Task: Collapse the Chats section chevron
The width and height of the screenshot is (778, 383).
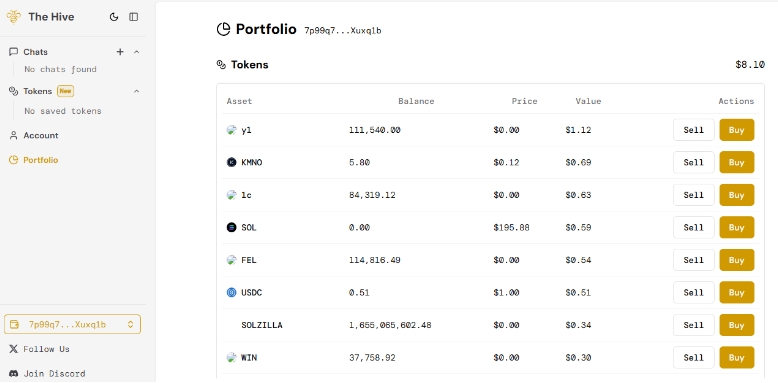Action: click(137, 52)
